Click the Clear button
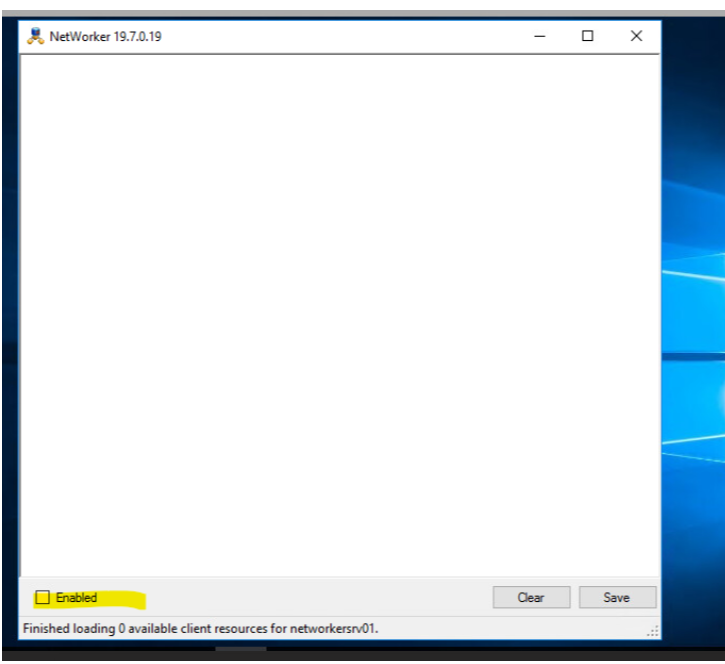This screenshot has height=664, width=725. 531,597
